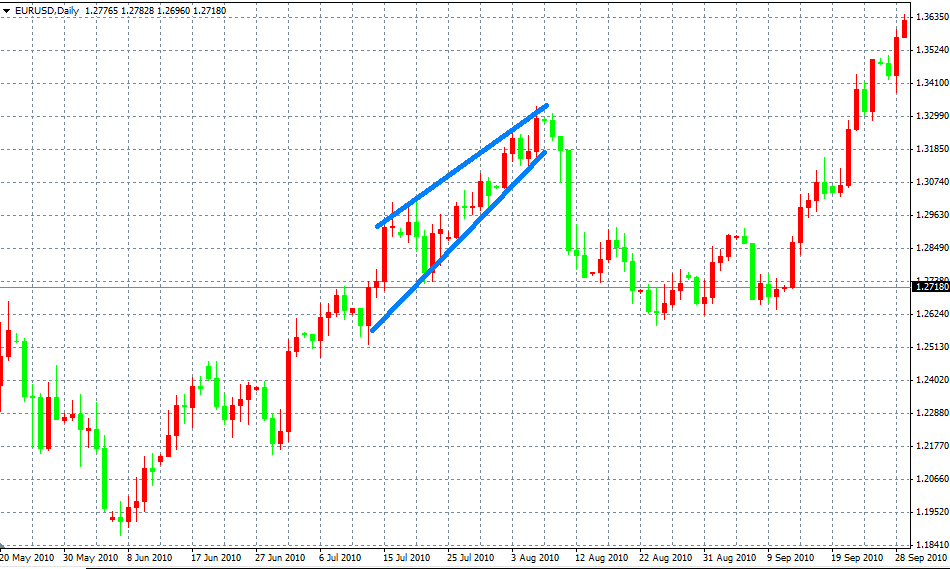Click the lowest candle near 8 Jun 2010
The image size is (950, 569).
[x=120, y=519]
